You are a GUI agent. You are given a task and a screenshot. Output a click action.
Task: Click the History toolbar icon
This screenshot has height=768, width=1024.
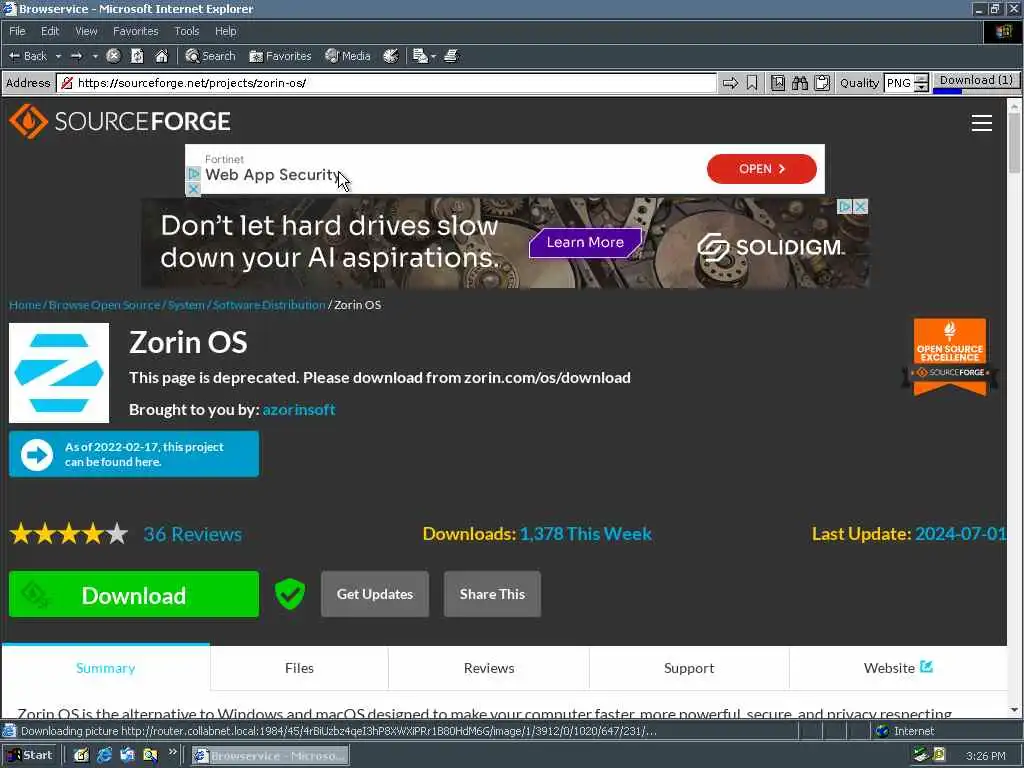click(391, 56)
